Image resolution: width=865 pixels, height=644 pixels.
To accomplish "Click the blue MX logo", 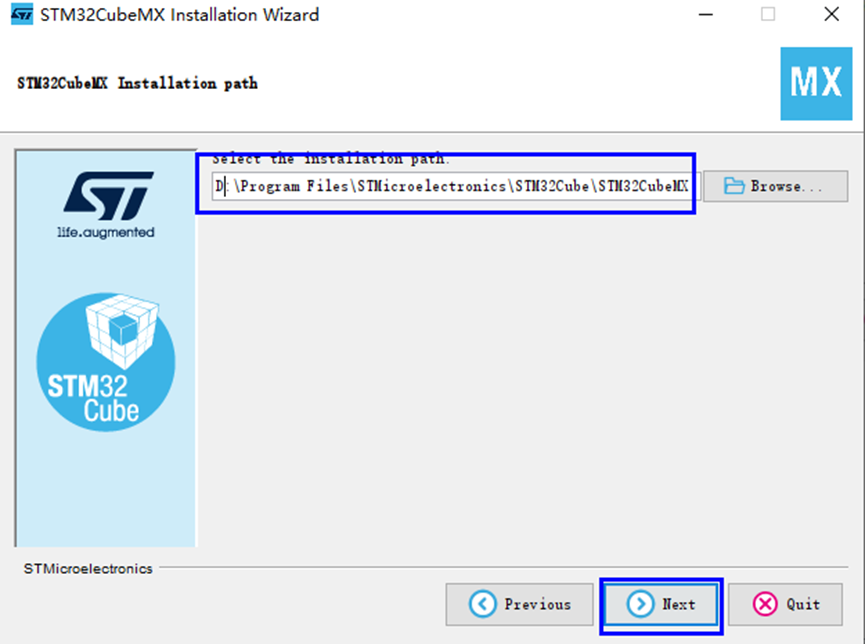I will (x=816, y=83).
